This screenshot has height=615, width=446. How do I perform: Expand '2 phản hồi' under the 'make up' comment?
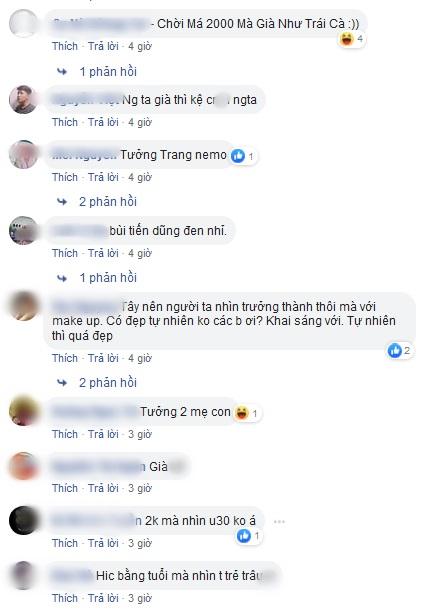click(108, 383)
